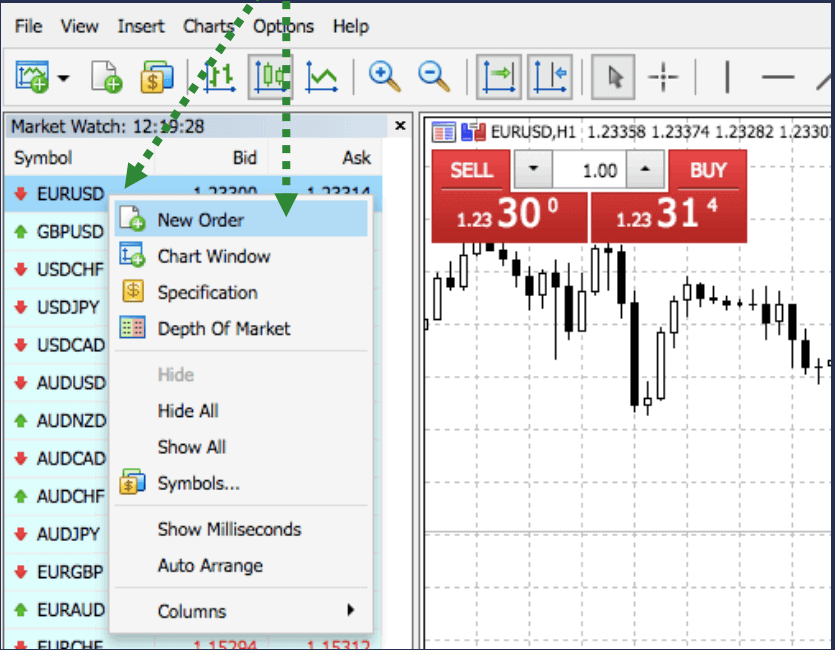
Task: Switch to line chart view
Action: pyautogui.click(x=321, y=76)
